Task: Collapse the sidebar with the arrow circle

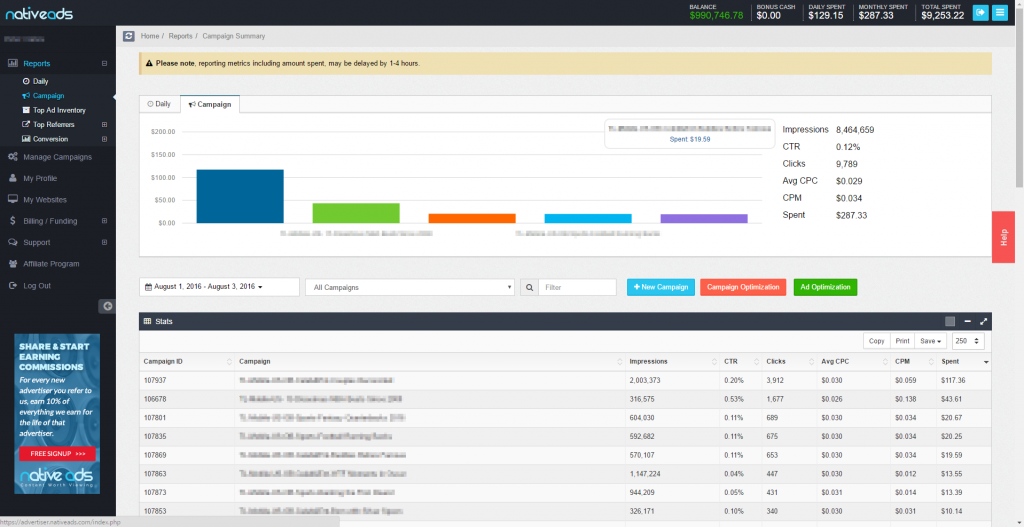Action: (107, 306)
